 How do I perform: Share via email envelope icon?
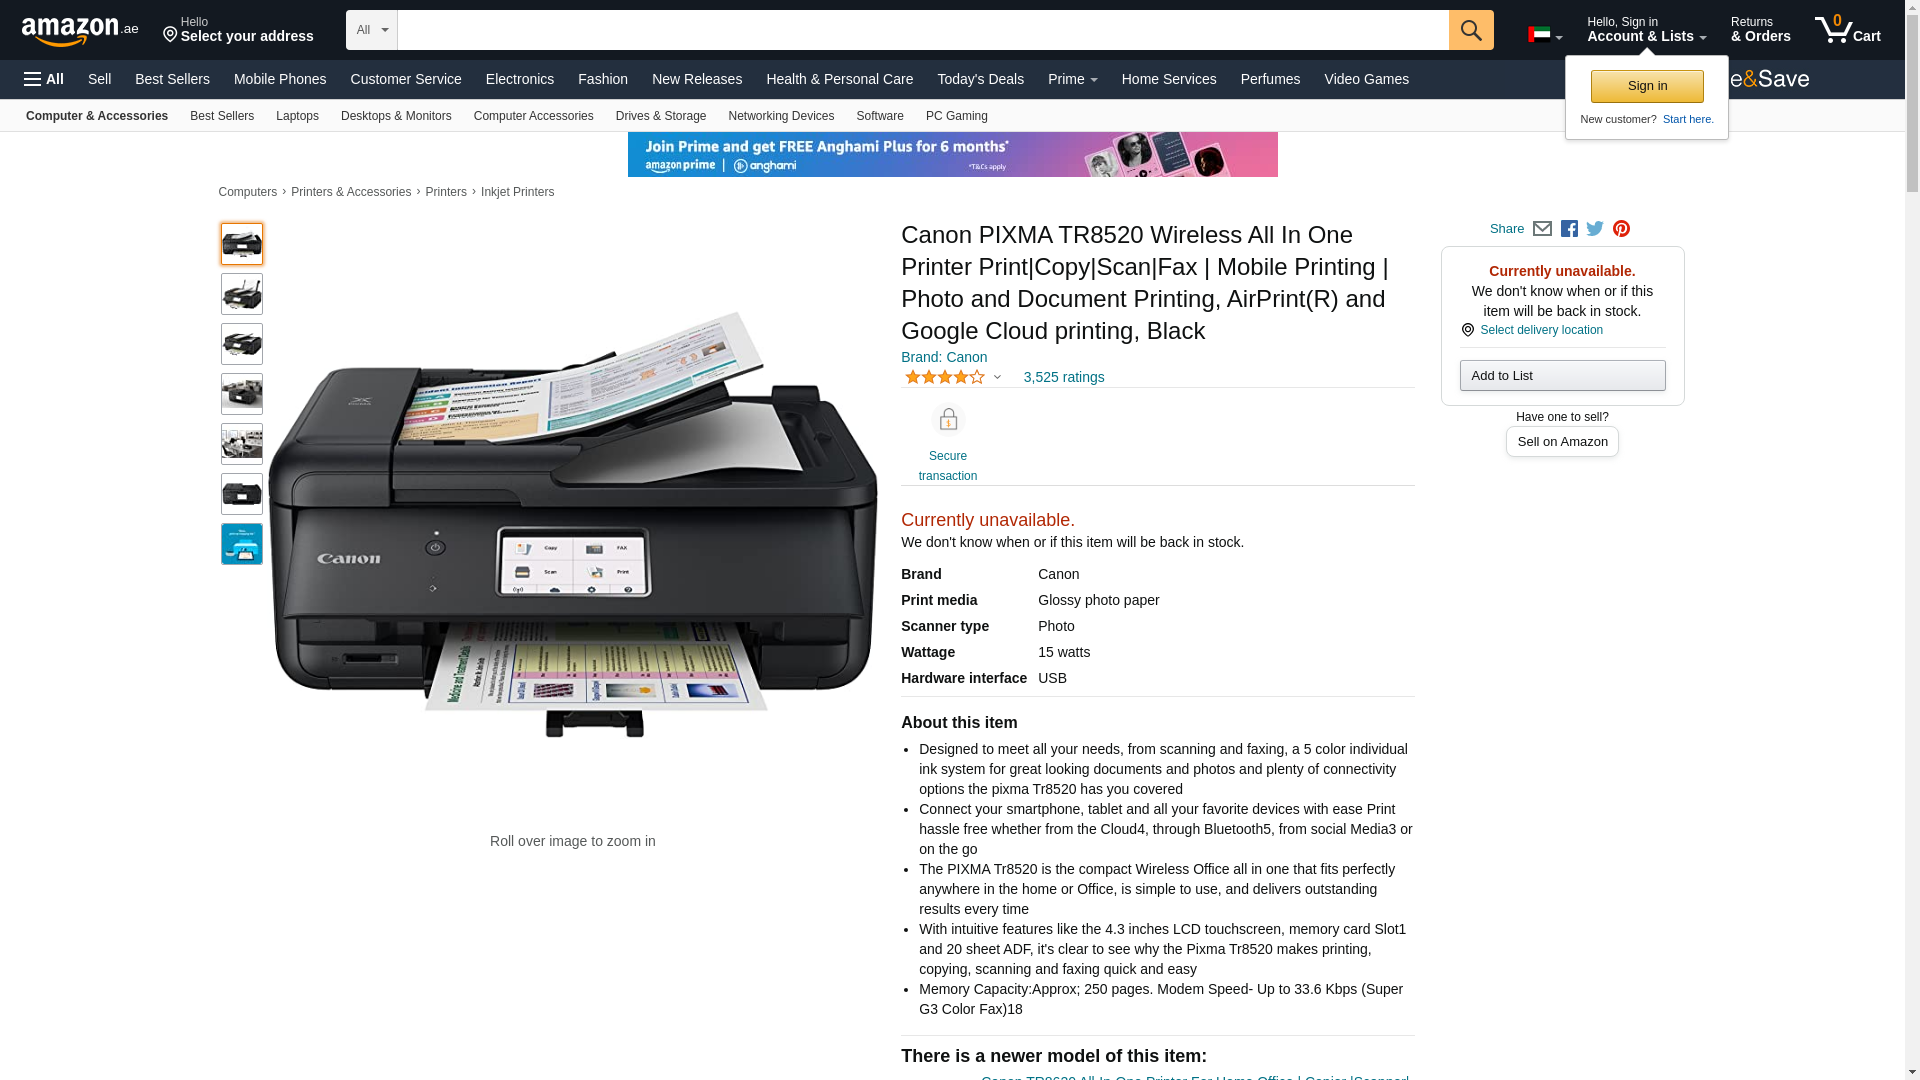click(1542, 229)
